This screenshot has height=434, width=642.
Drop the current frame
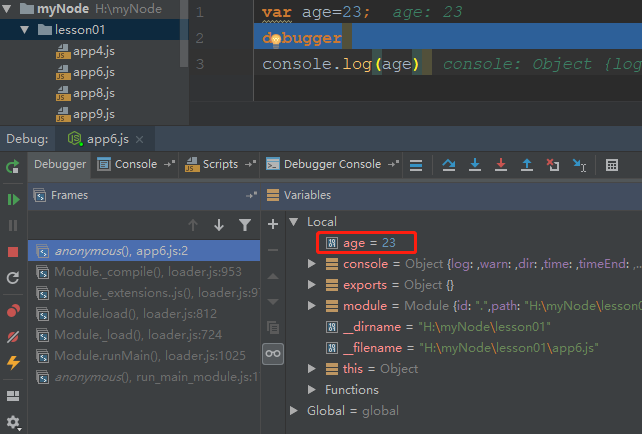pos(553,165)
